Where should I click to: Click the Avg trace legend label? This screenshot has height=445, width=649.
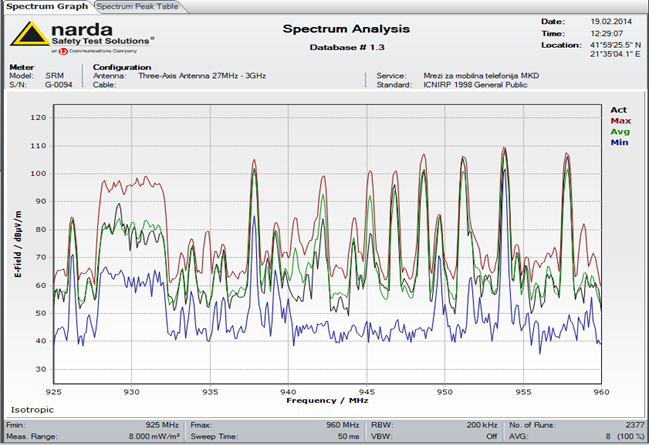[x=619, y=132]
